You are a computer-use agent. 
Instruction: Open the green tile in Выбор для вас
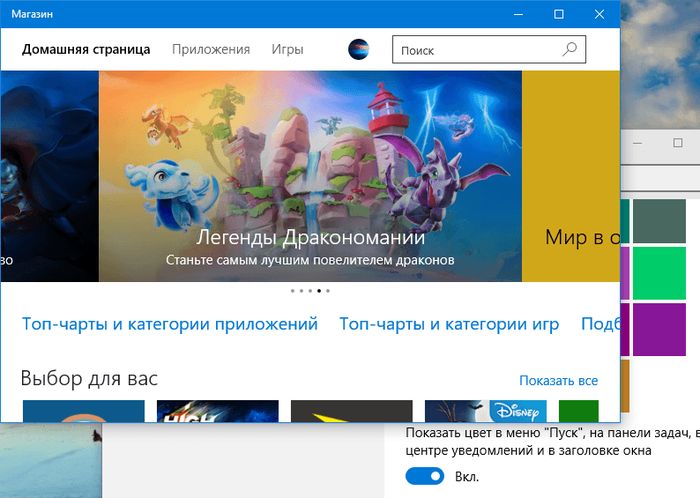(579, 411)
